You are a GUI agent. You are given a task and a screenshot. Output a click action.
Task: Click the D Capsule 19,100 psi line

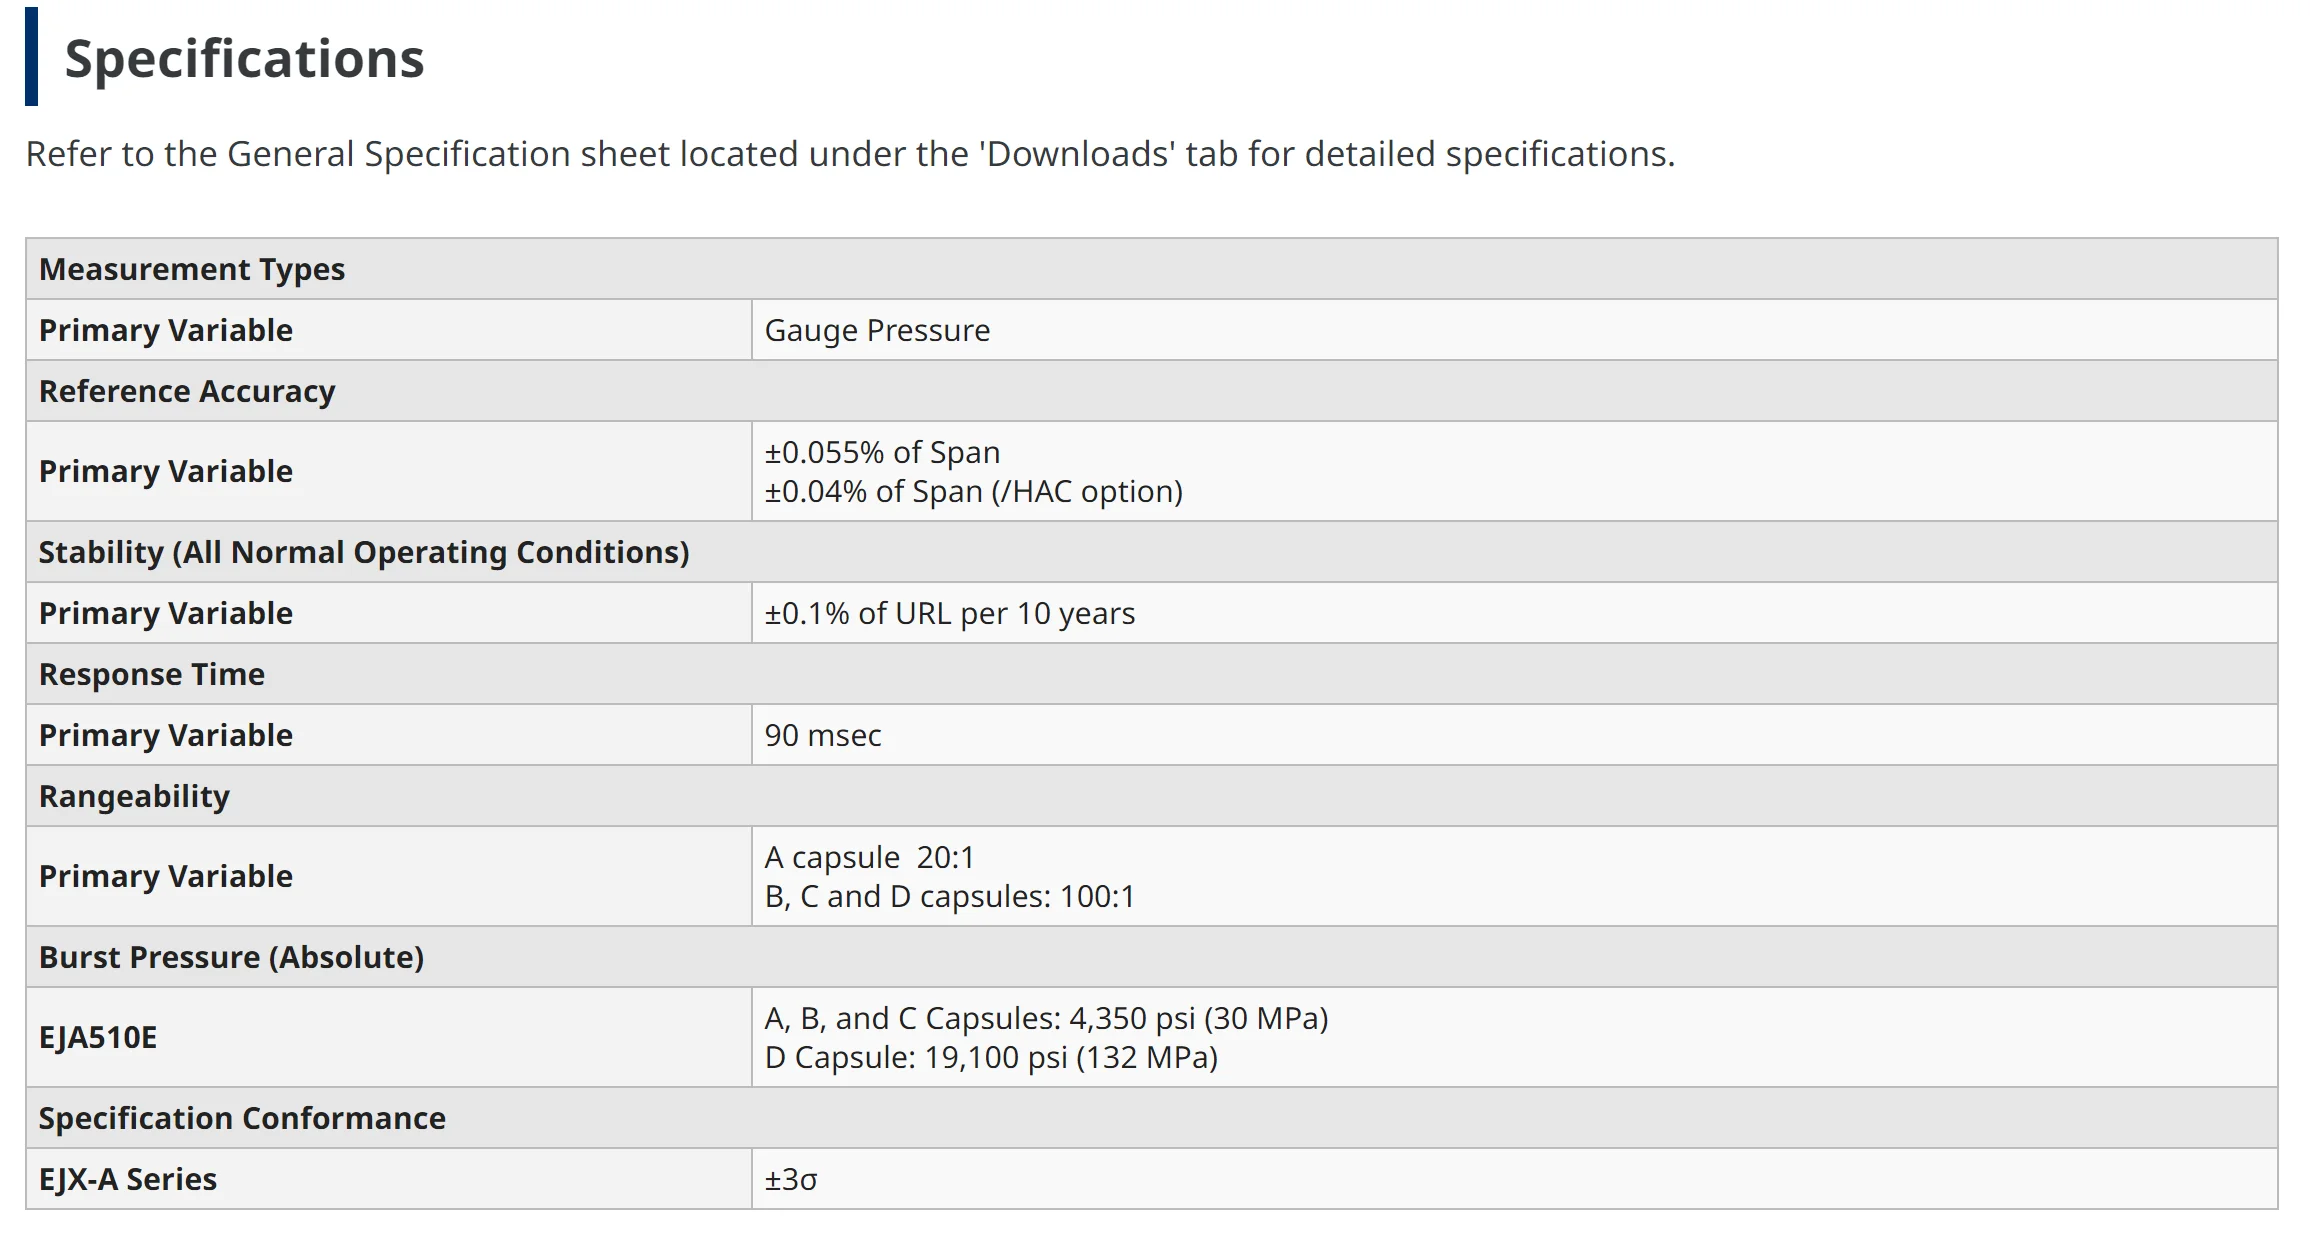pyautogui.click(x=991, y=1057)
